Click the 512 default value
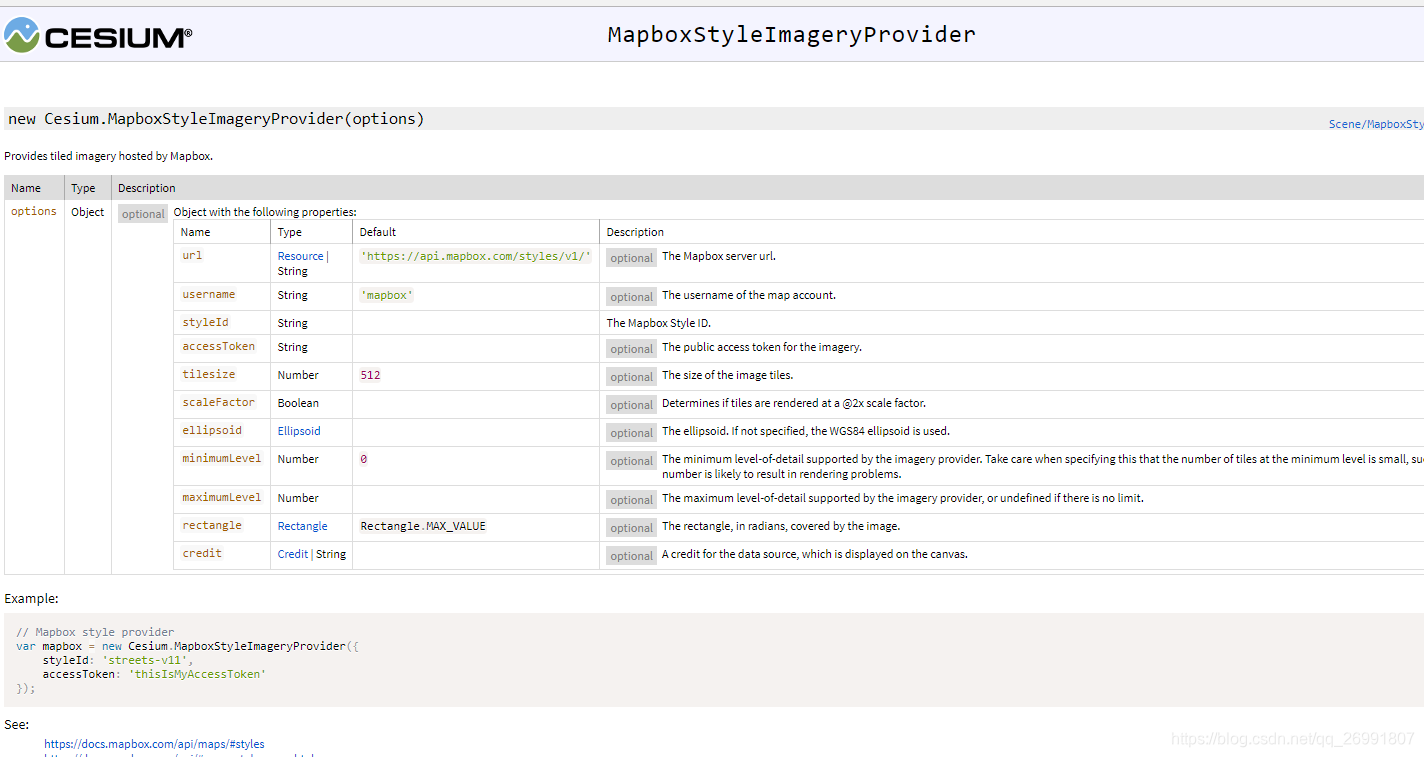Viewport: 1424px width, 757px height. pyautogui.click(x=370, y=375)
